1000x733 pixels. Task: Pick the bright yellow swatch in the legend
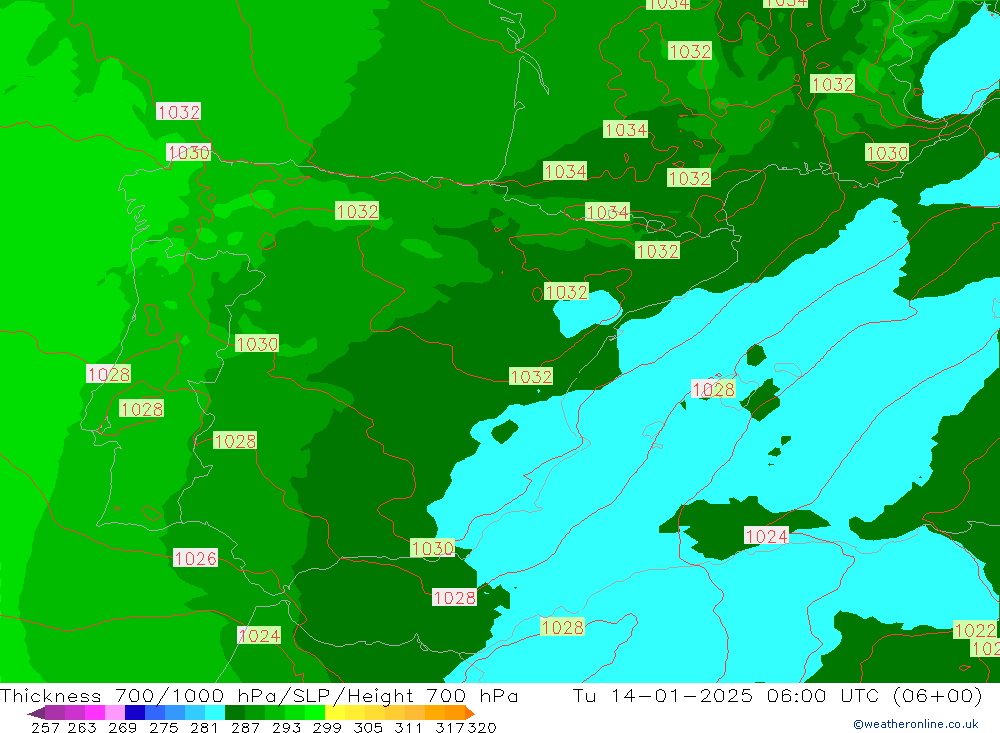[x=335, y=713]
